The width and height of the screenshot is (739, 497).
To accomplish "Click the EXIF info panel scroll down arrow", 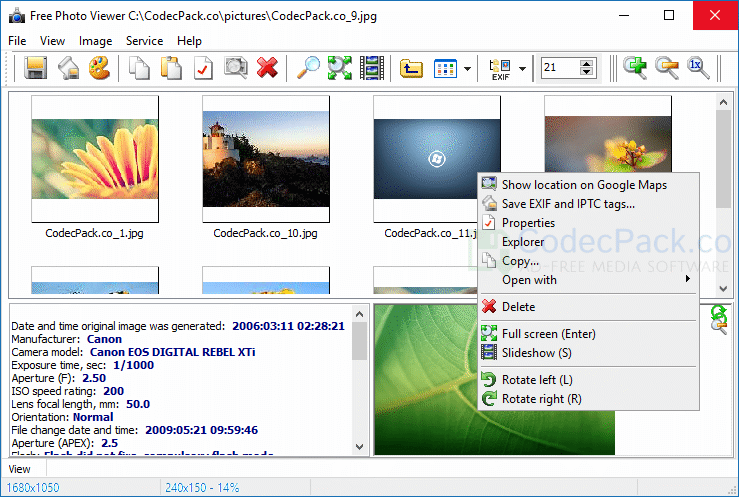I will pos(359,447).
